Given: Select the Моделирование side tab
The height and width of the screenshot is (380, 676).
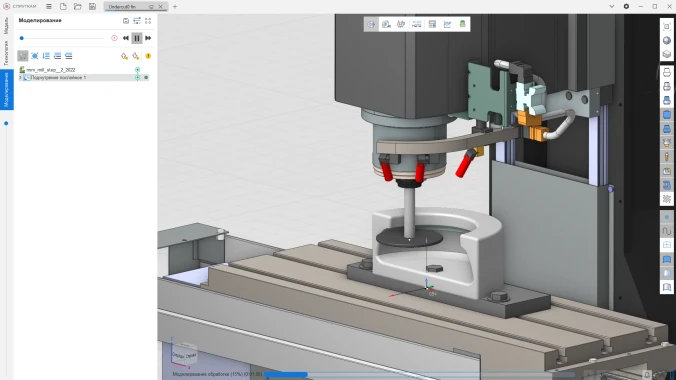Looking at the screenshot, I should tap(6, 90).
